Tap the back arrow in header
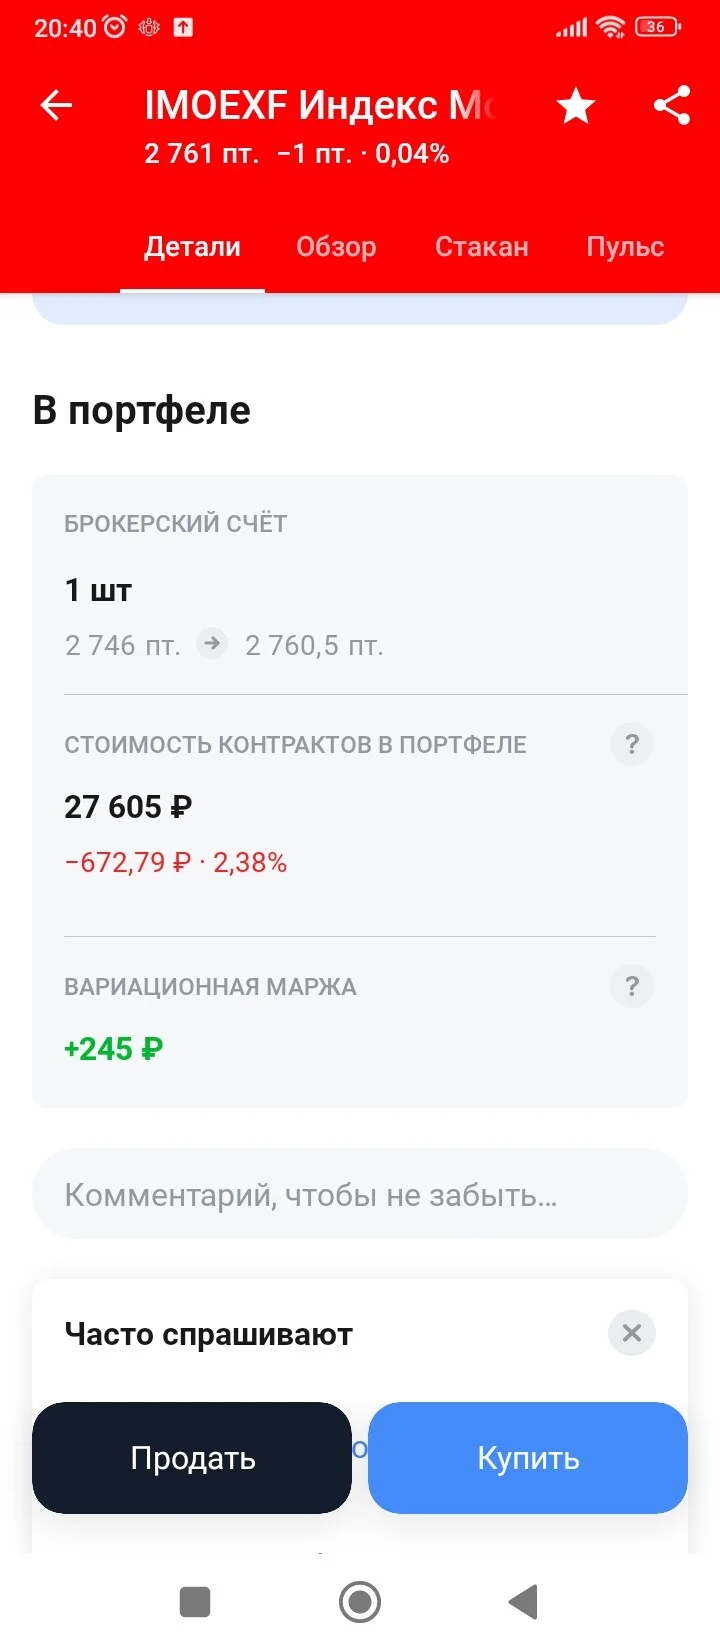This screenshot has height=1650, width=720. click(57, 105)
